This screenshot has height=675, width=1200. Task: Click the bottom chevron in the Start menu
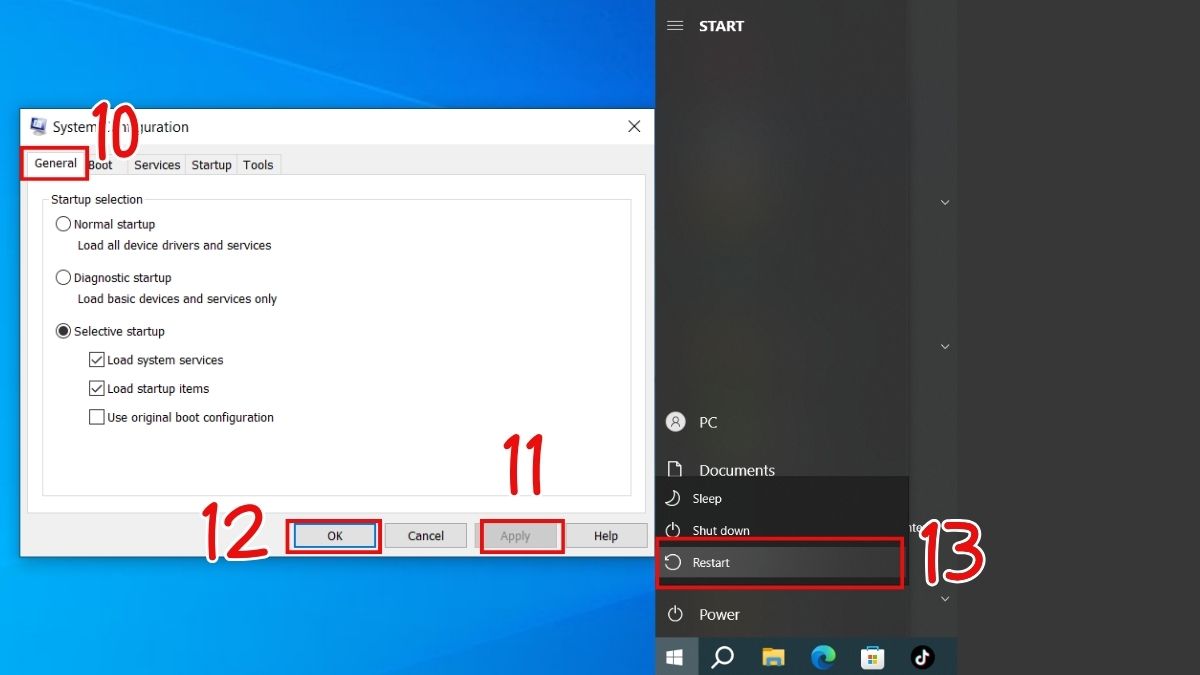pos(944,598)
